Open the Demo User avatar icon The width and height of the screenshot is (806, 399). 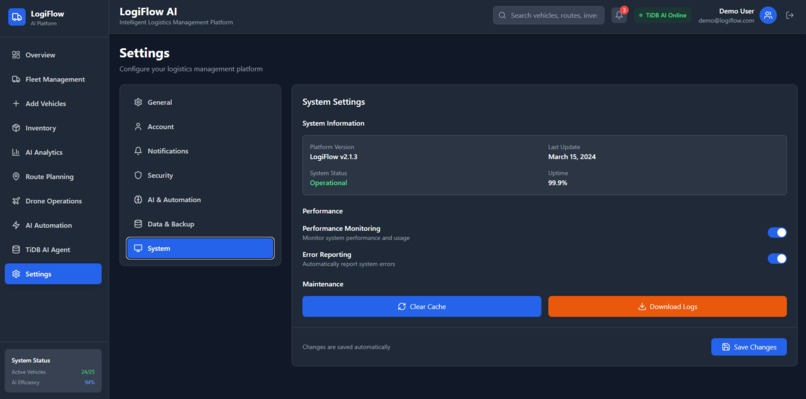tap(768, 15)
